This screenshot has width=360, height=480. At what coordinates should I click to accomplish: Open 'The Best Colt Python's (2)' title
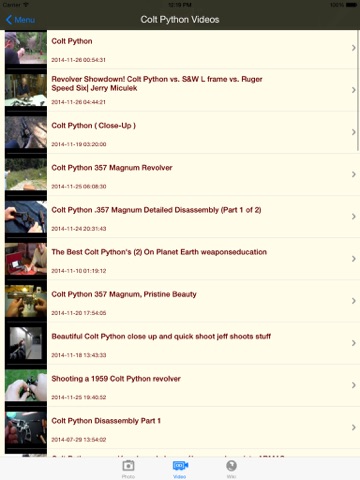click(x=159, y=252)
